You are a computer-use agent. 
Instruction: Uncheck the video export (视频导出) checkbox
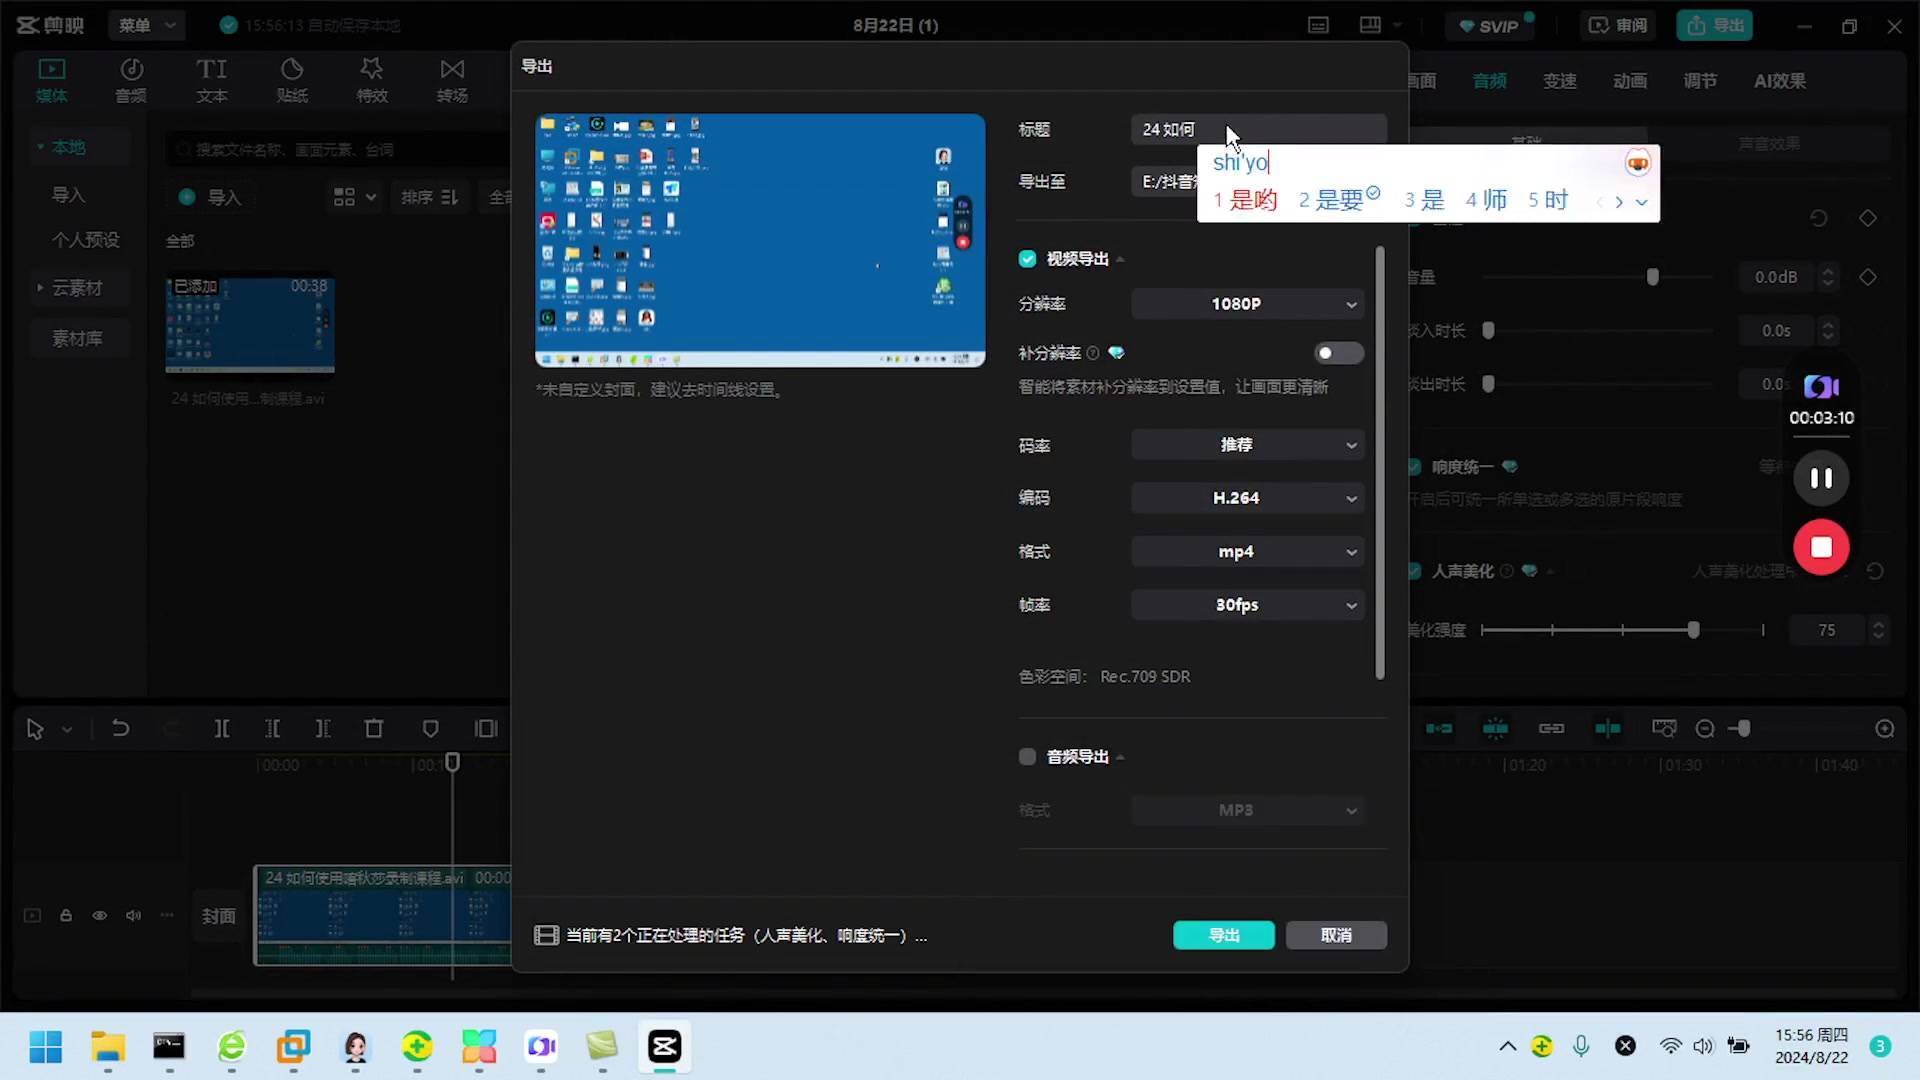[x=1027, y=259]
